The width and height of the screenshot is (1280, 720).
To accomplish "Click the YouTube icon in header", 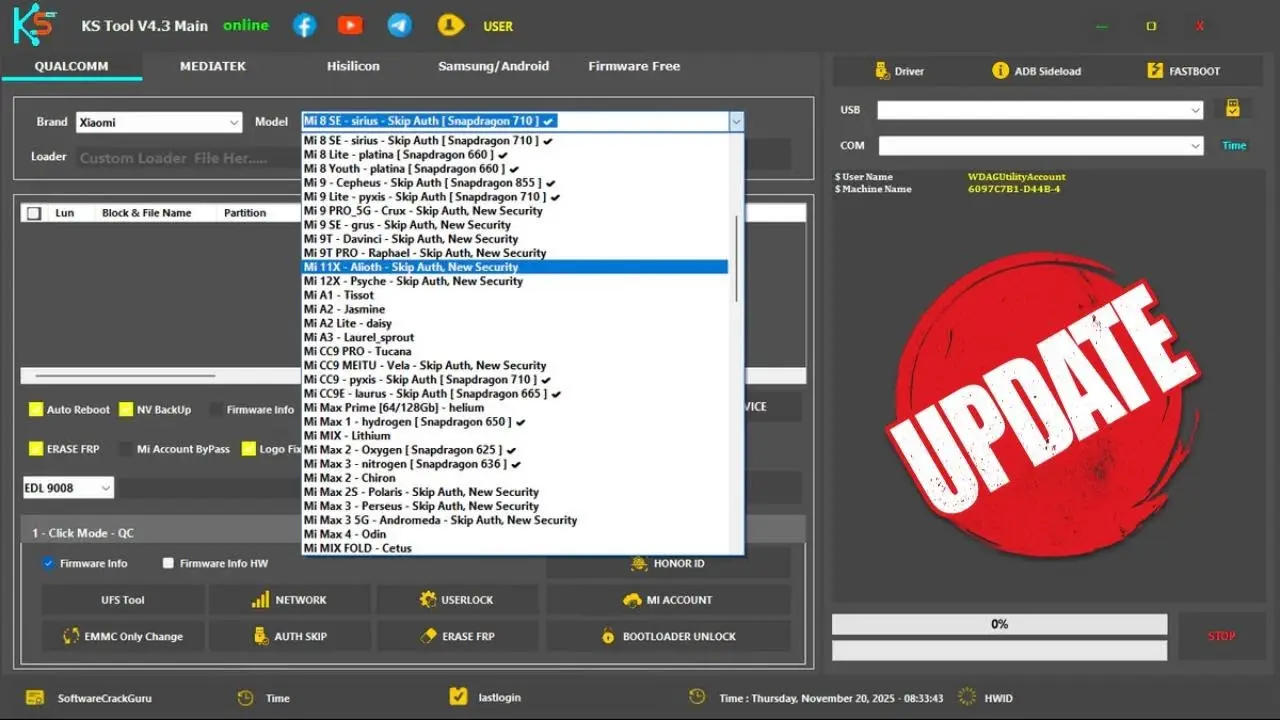I will [350, 26].
